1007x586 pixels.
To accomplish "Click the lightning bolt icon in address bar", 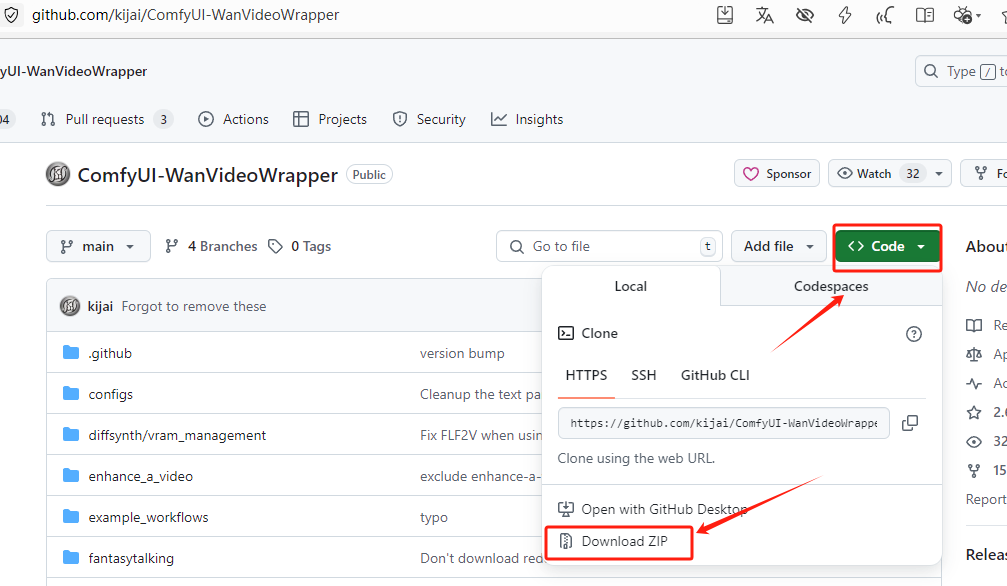I will point(845,15).
